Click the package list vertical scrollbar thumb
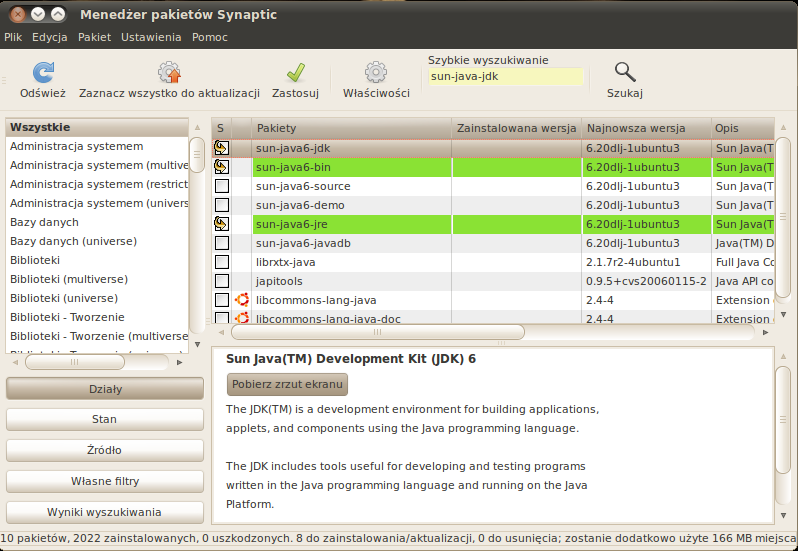 point(783,217)
